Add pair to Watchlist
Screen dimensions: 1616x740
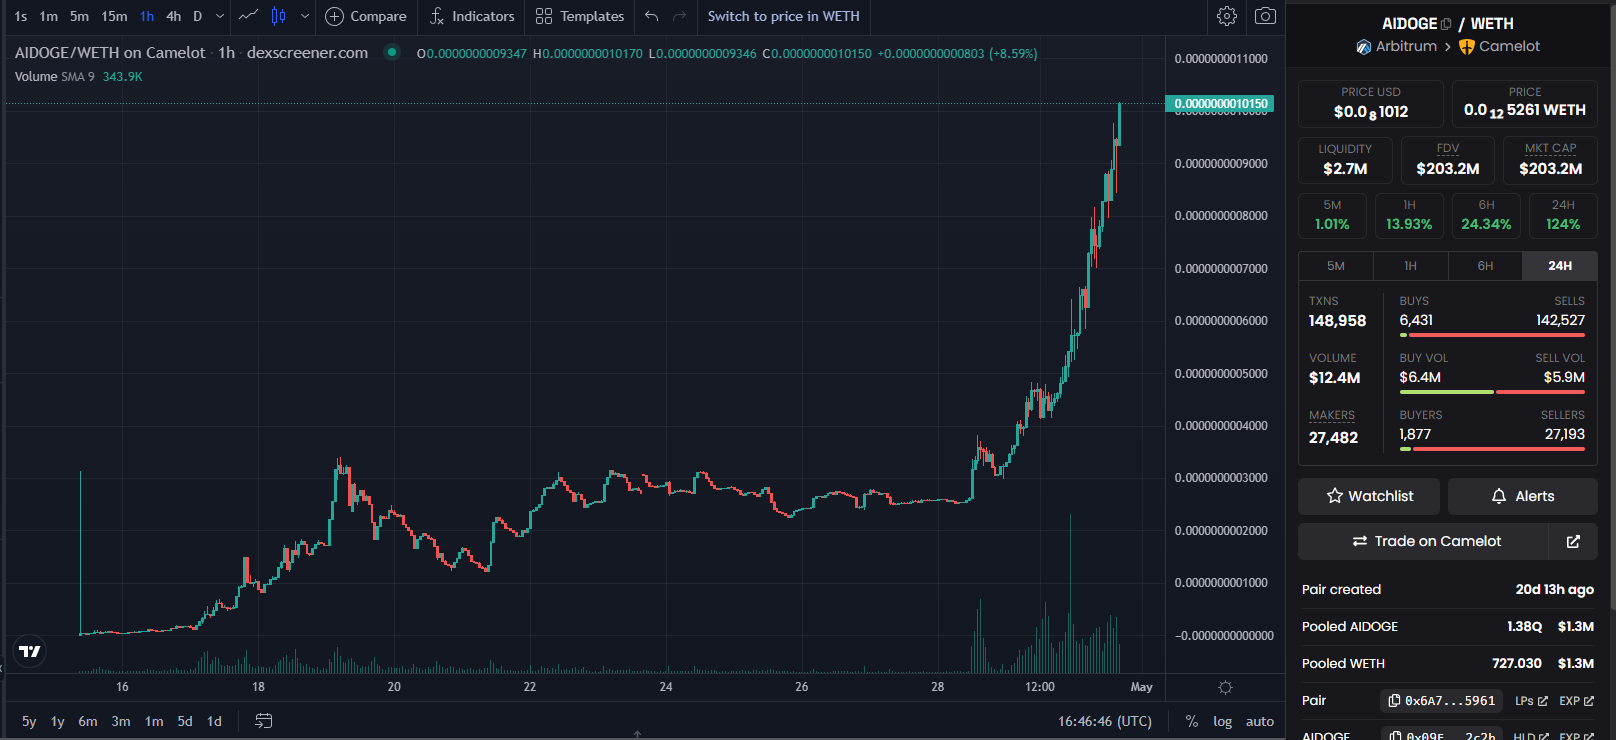pos(1369,496)
